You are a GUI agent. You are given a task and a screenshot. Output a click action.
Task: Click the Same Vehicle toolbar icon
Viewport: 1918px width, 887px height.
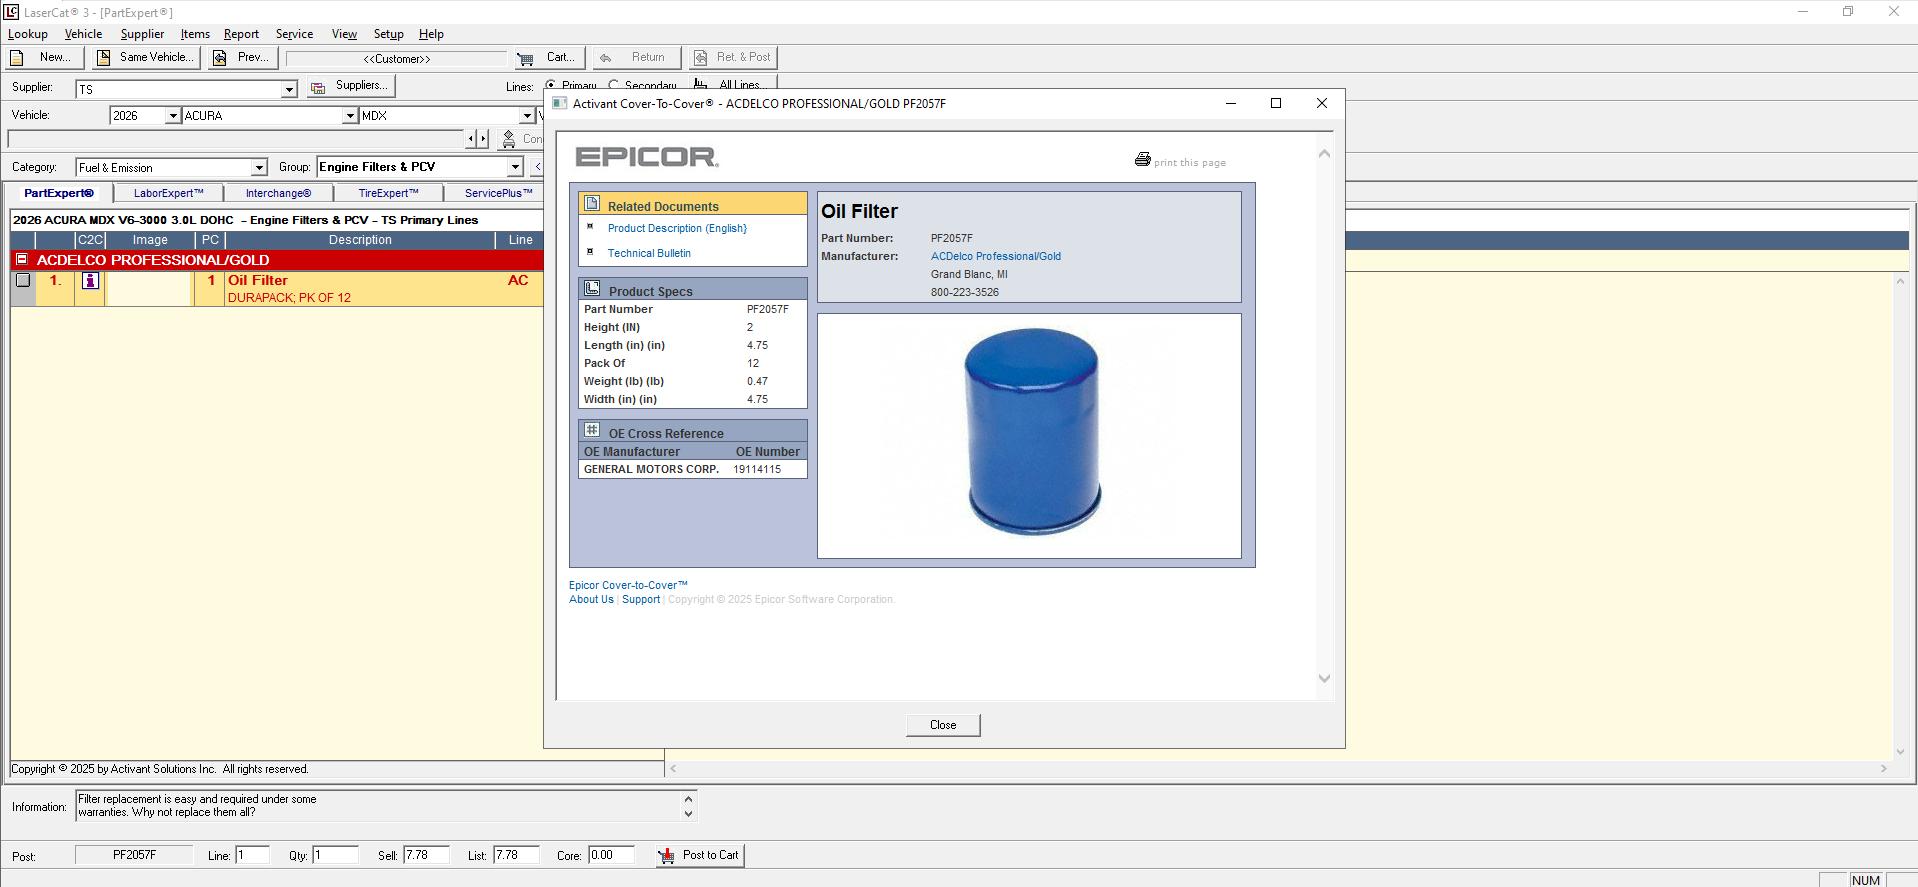[103, 58]
